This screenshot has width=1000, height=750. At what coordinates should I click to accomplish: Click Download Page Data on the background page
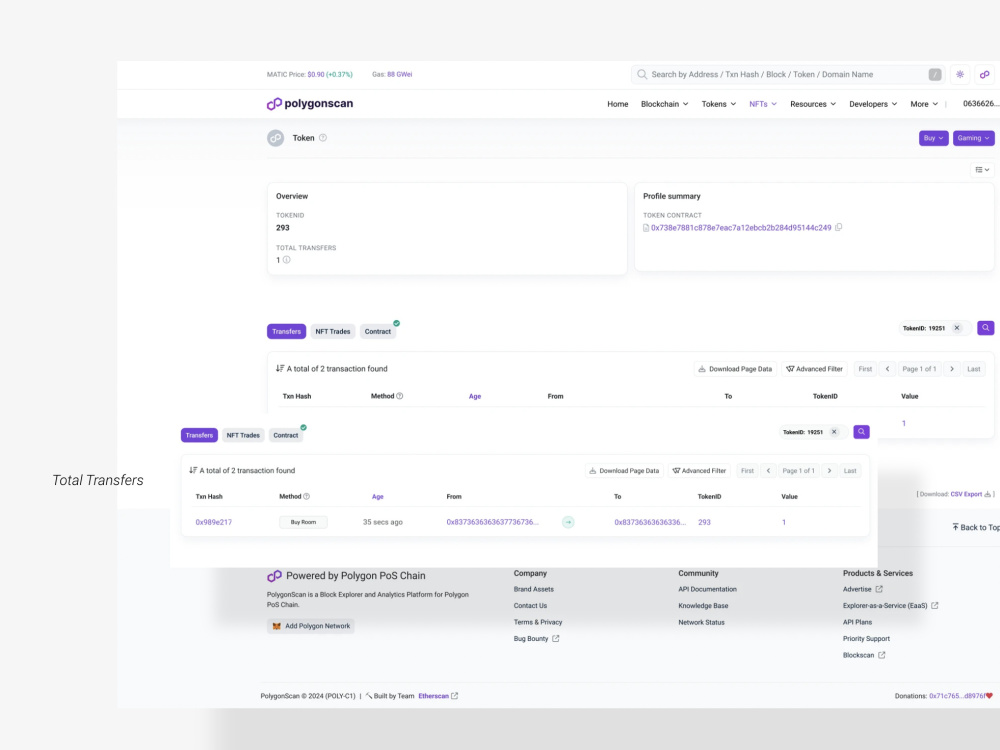coord(735,369)
